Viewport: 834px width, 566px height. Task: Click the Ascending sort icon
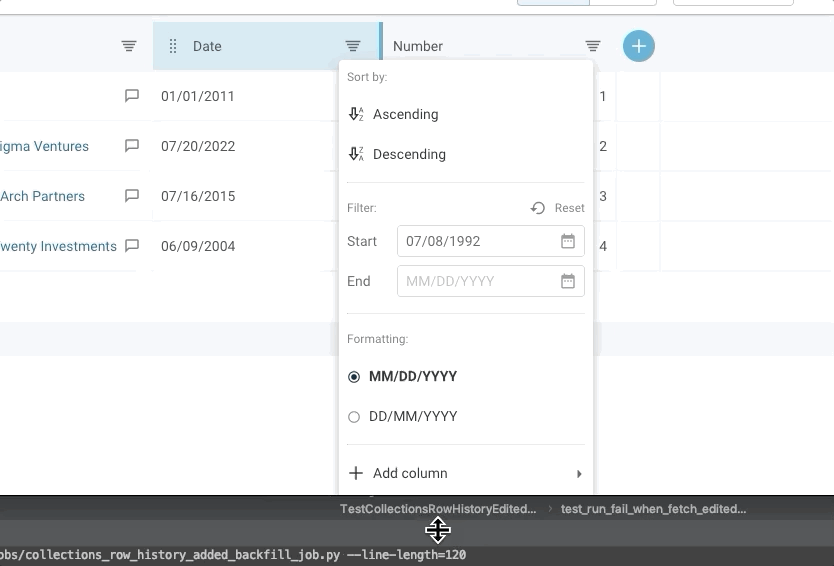[356, 114]
